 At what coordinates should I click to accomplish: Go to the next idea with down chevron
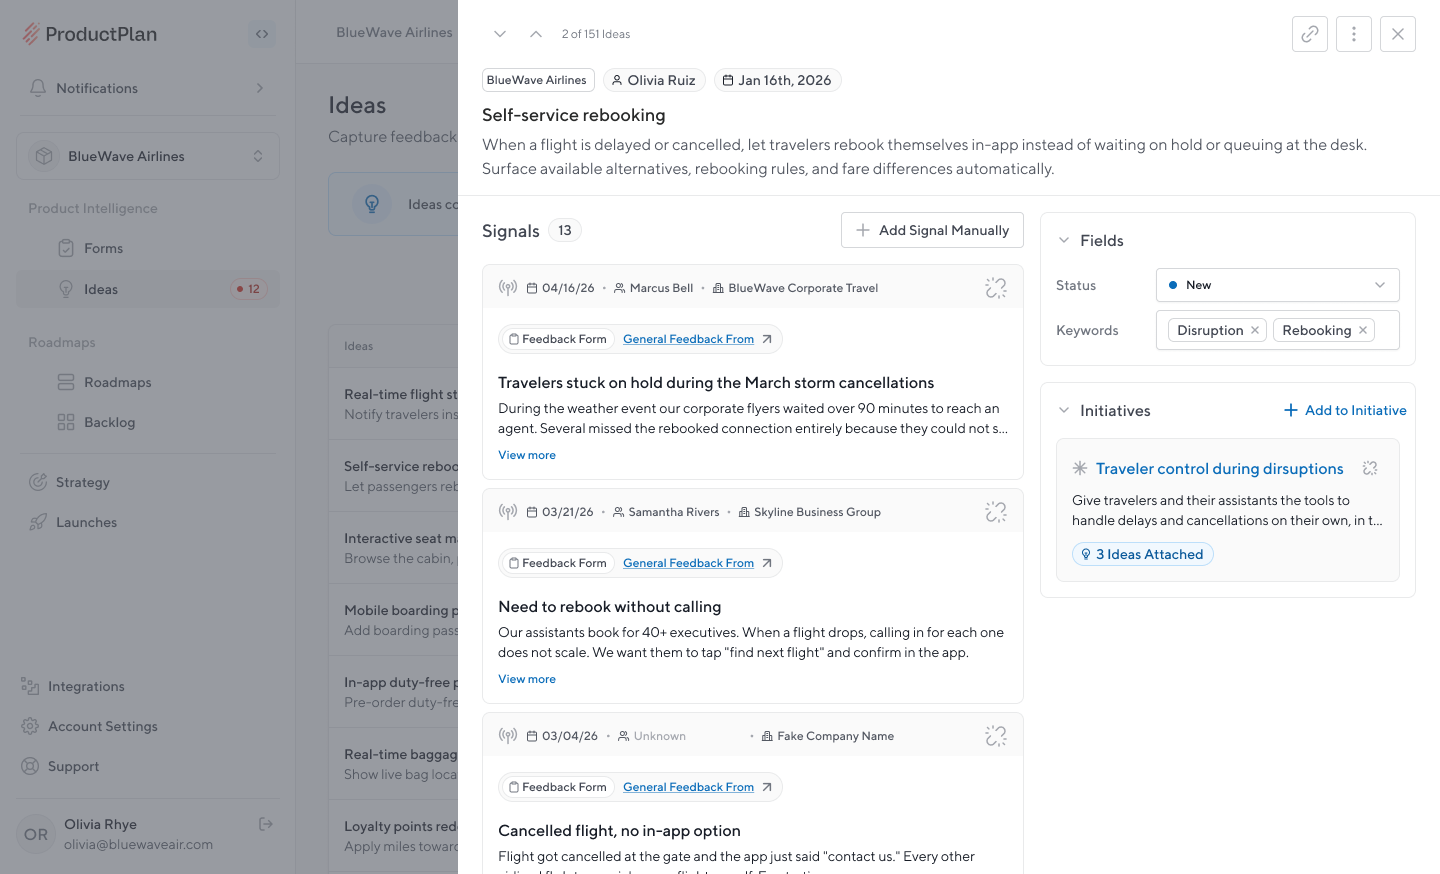pyautogui.click(x=500, y=34)
